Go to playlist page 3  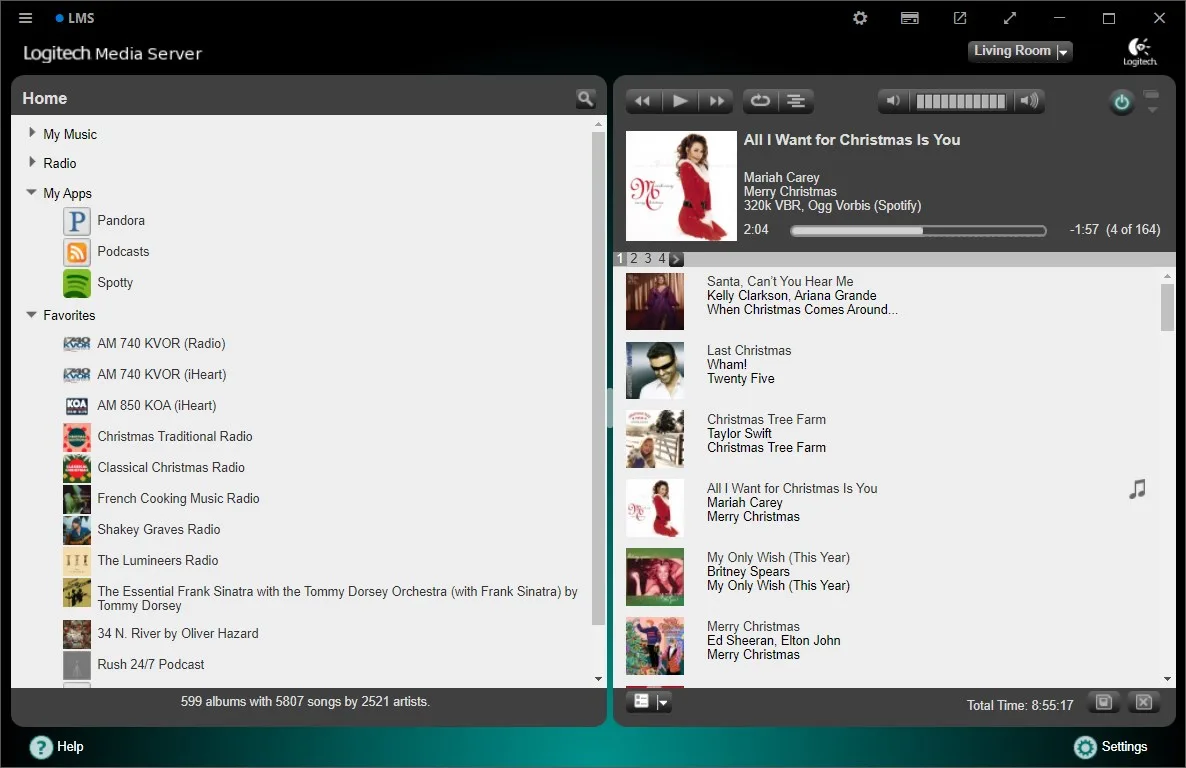pyautogui.click(x=647, y=259)
